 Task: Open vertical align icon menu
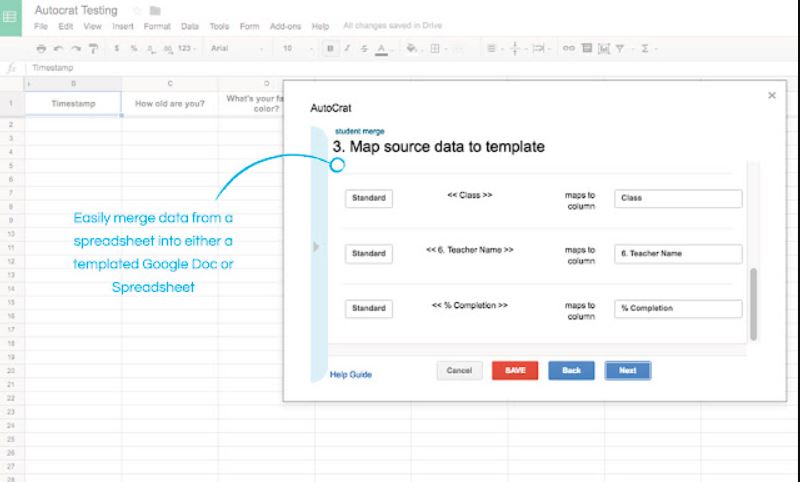coord(515,48)
